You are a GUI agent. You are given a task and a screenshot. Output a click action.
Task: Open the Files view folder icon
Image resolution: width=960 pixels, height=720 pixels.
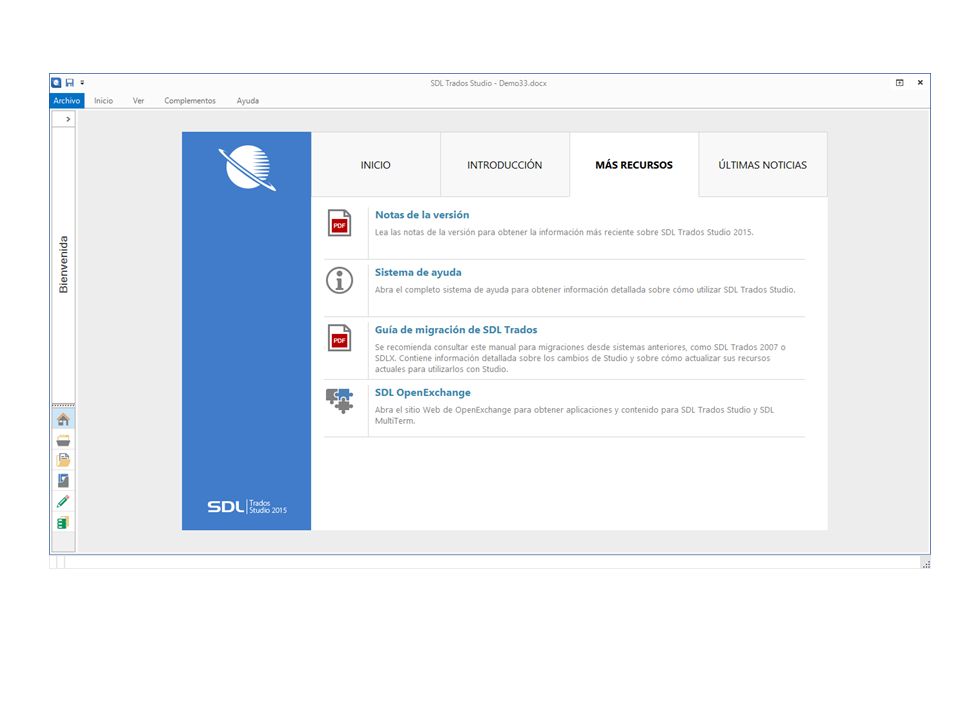pyautogui.click(x=63, y=460)
